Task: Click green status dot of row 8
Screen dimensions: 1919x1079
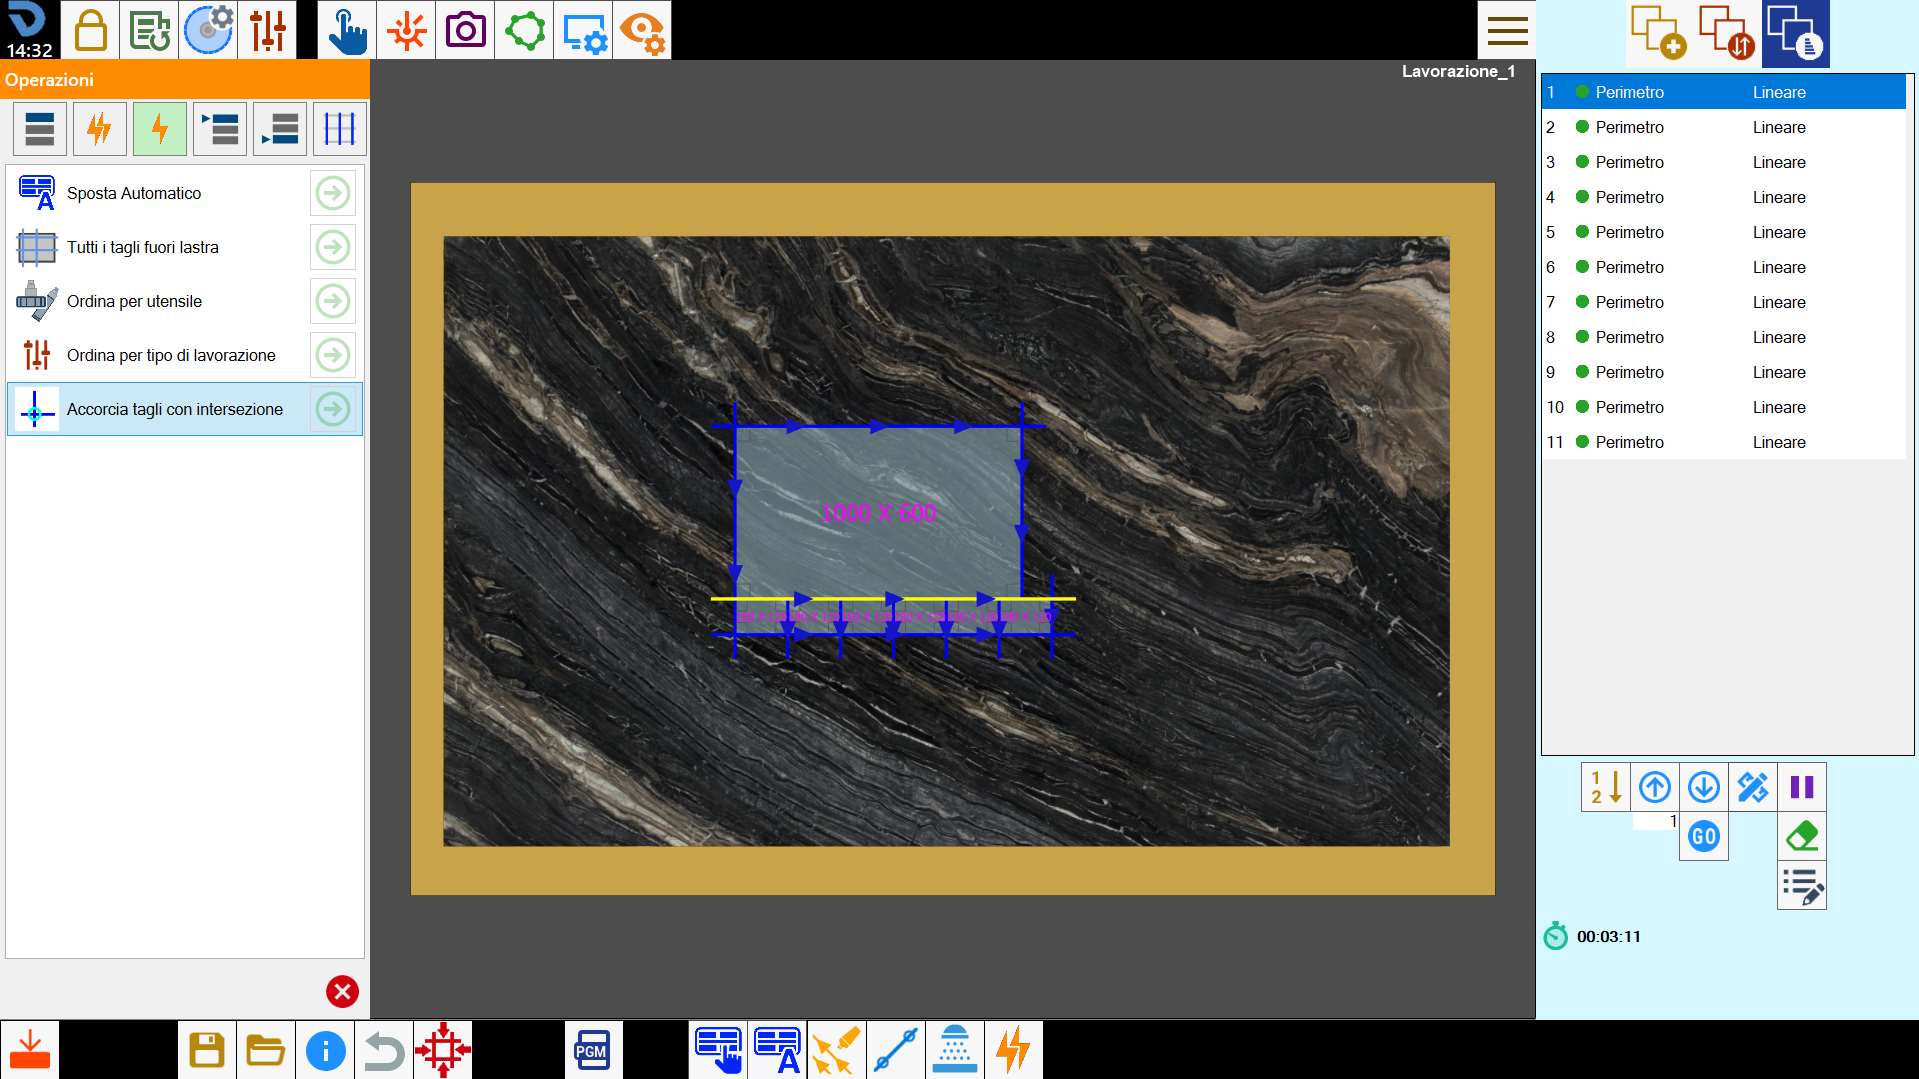Action: (x=1582, y=337)
